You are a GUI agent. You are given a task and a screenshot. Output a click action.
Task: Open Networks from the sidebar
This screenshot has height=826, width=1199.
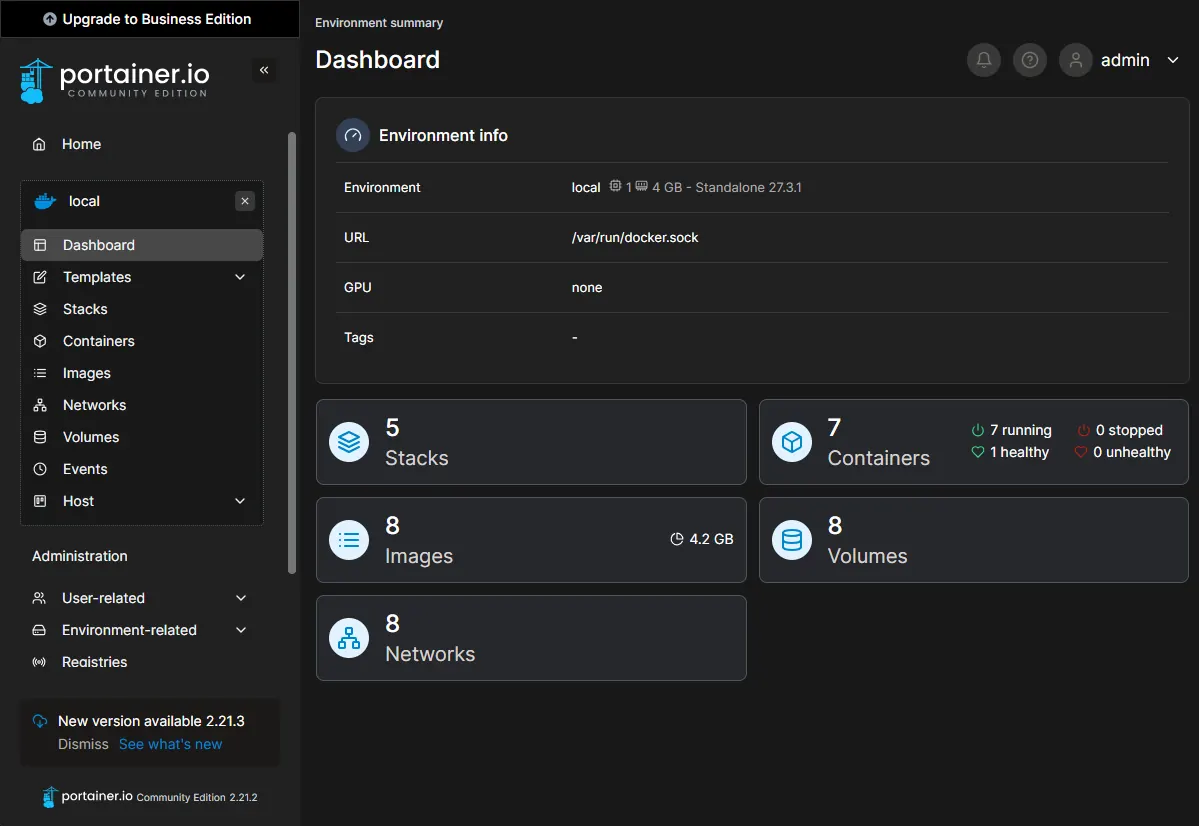[x=94, y=405]
